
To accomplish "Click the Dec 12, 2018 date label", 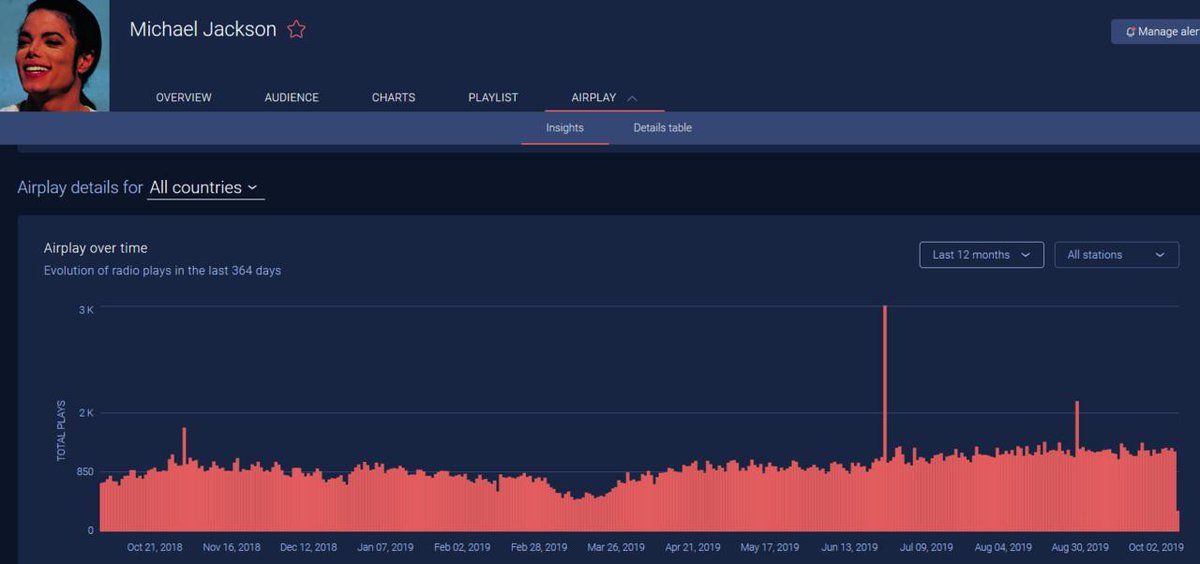I will 308,547.
